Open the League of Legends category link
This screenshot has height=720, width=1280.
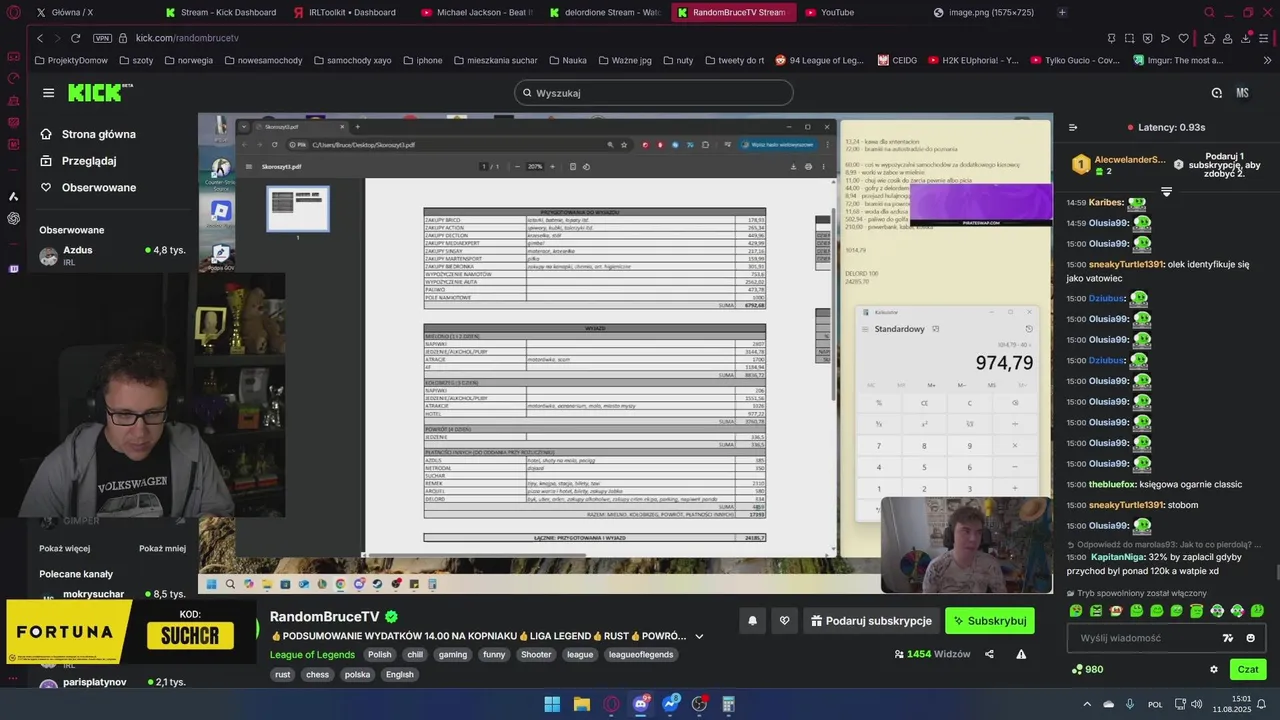pos(312,655)
